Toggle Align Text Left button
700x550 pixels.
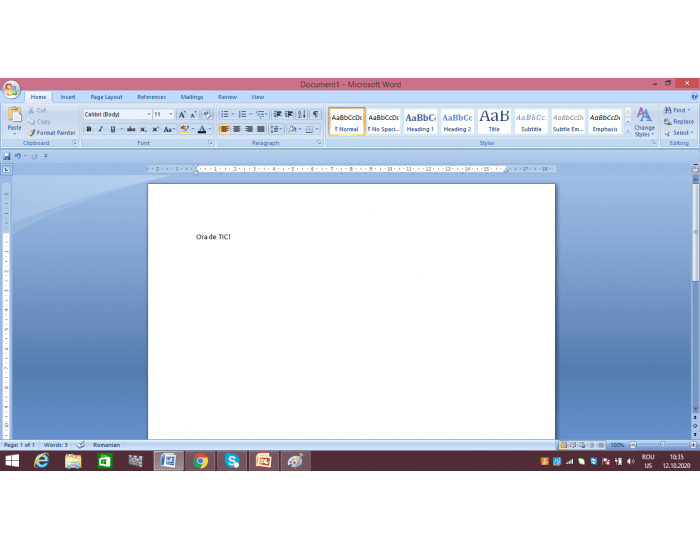[225, 129]
